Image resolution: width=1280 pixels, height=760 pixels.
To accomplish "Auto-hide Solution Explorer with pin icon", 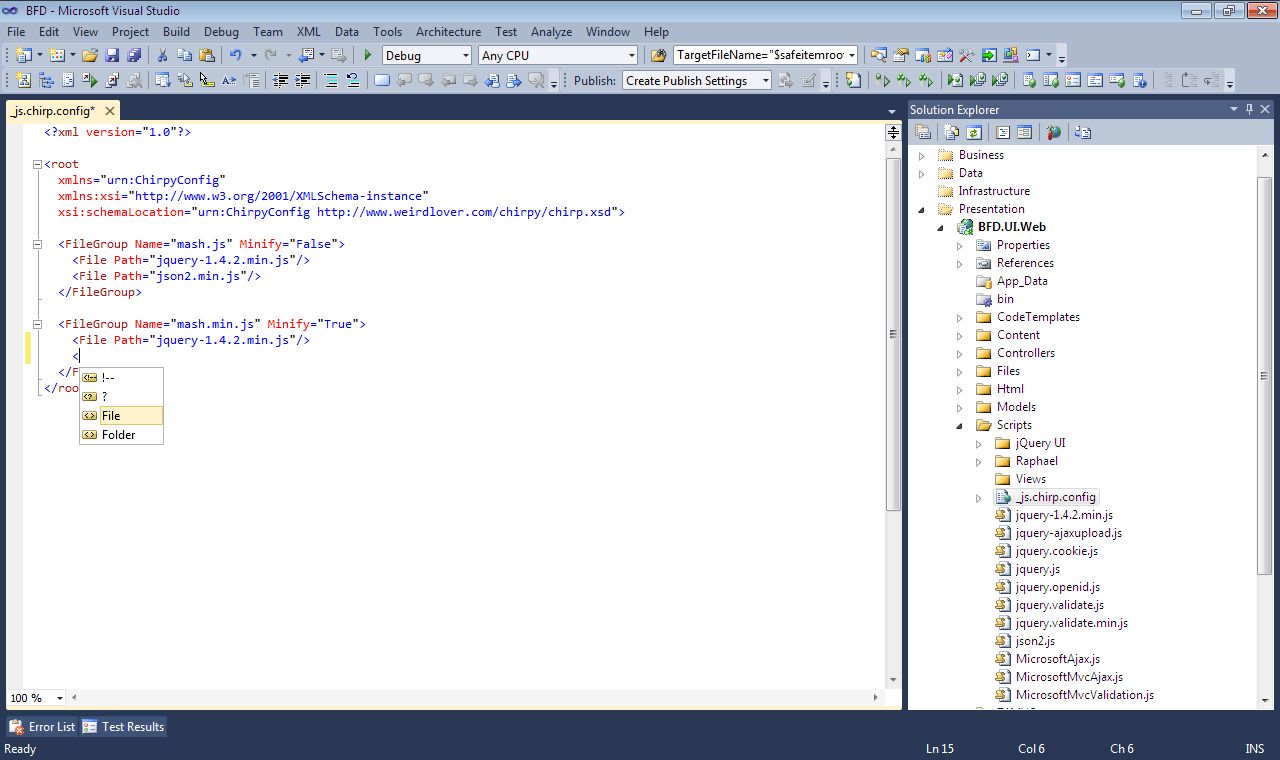I will (x=1249, y=109).
